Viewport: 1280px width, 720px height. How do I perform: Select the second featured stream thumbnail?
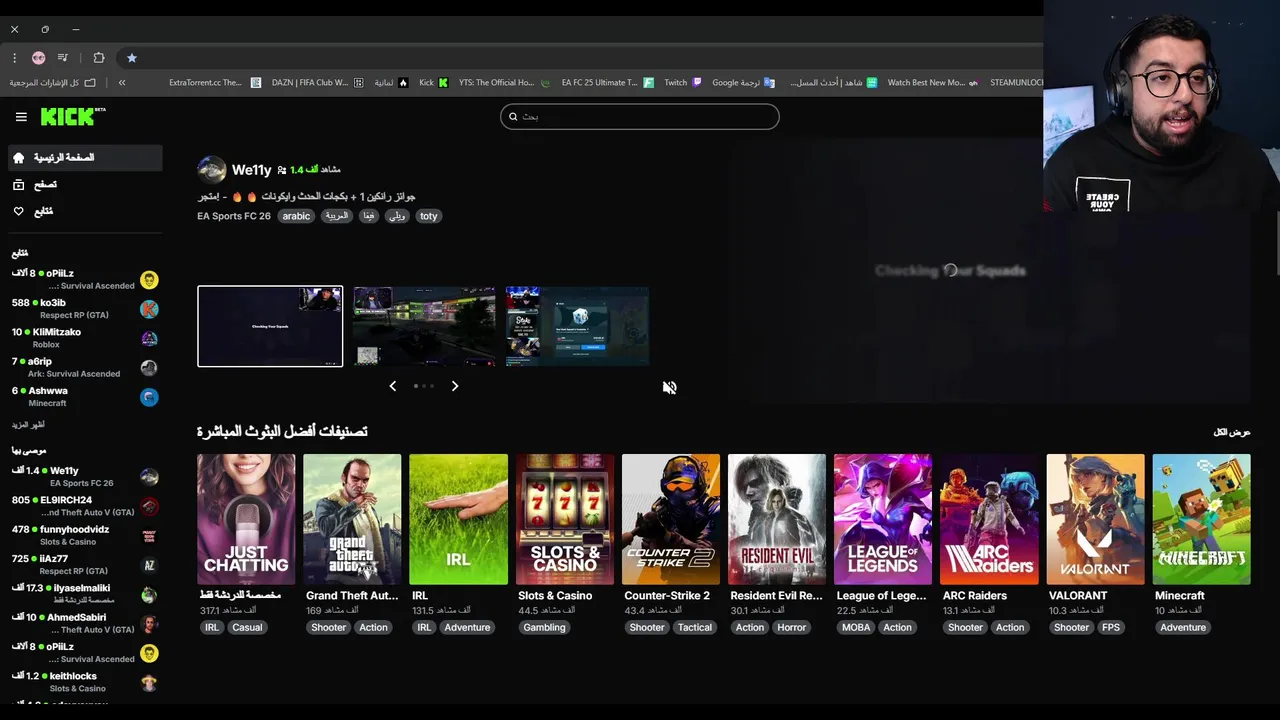coord(424,326)
